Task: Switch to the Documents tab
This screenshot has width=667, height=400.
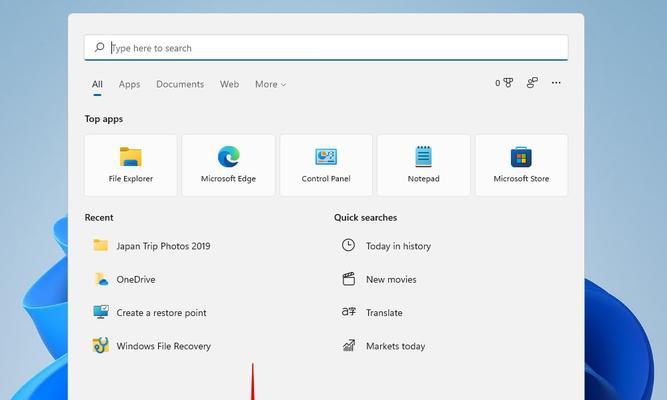Action: click(x=180, y=84)
